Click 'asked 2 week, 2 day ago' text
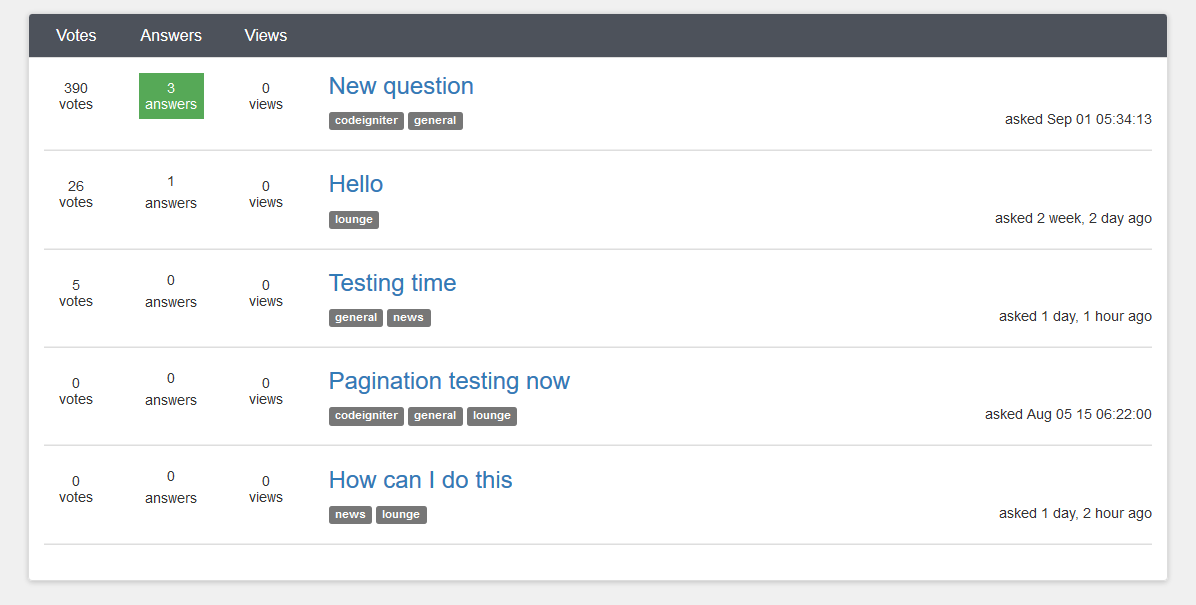The image size is (1196, 605). click(1073, 218)
